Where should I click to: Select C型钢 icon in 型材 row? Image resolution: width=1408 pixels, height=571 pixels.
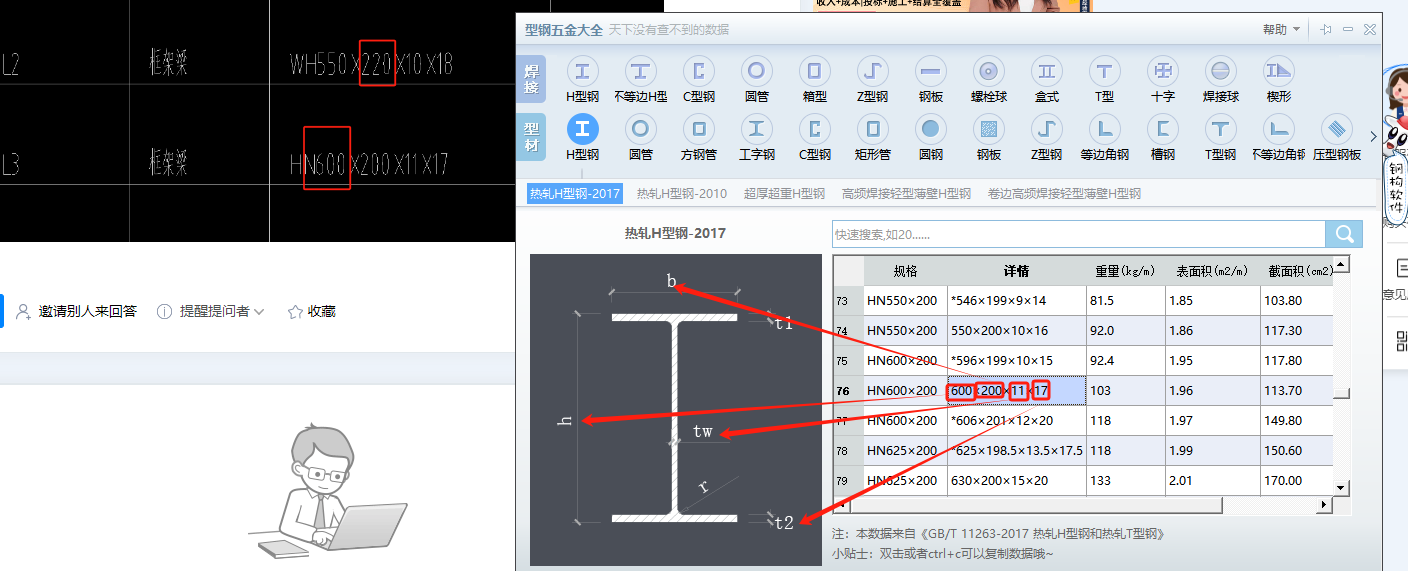click(x=815, y=129)
